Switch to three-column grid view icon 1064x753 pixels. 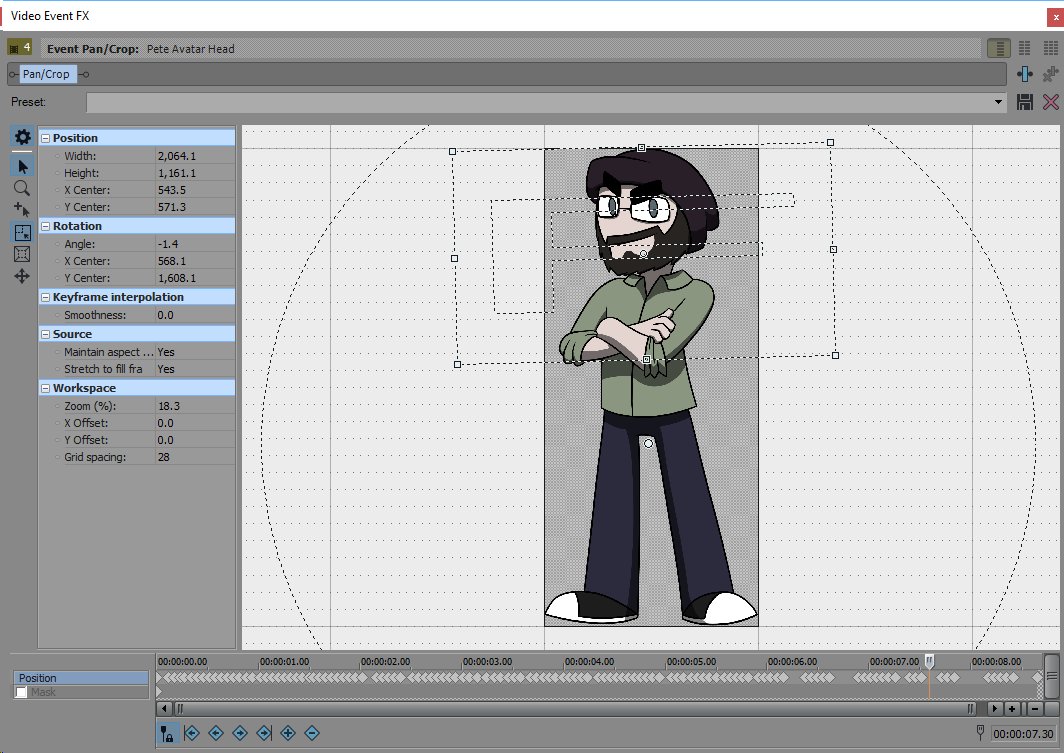click(x=1050, y=48)
